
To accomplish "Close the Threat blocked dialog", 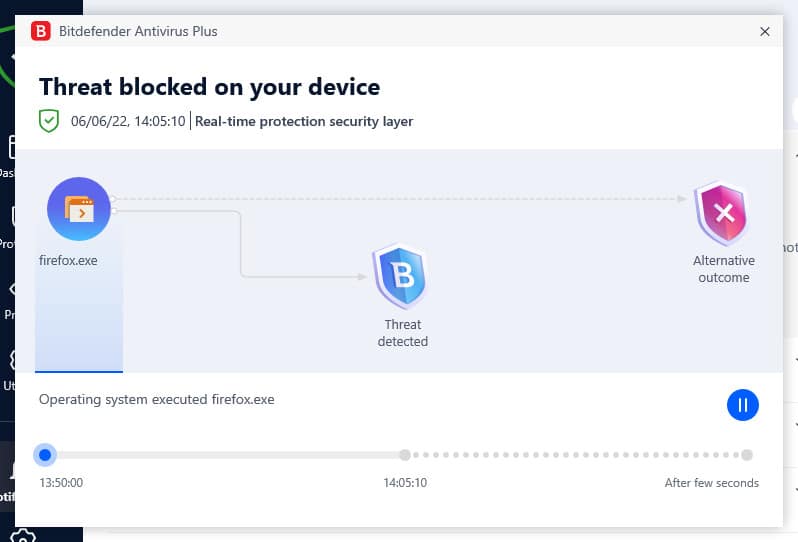I will tap(764, 32).
